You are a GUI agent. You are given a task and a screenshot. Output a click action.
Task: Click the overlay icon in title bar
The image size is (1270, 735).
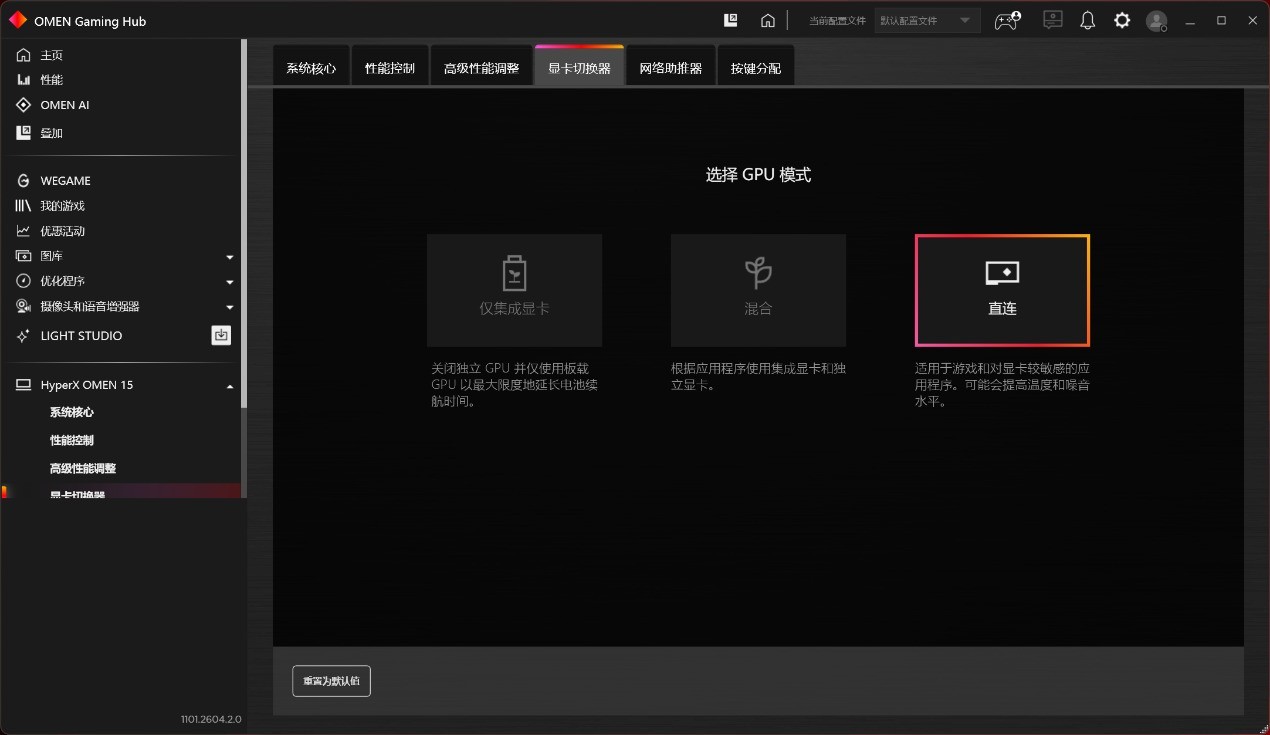[731, 20]
